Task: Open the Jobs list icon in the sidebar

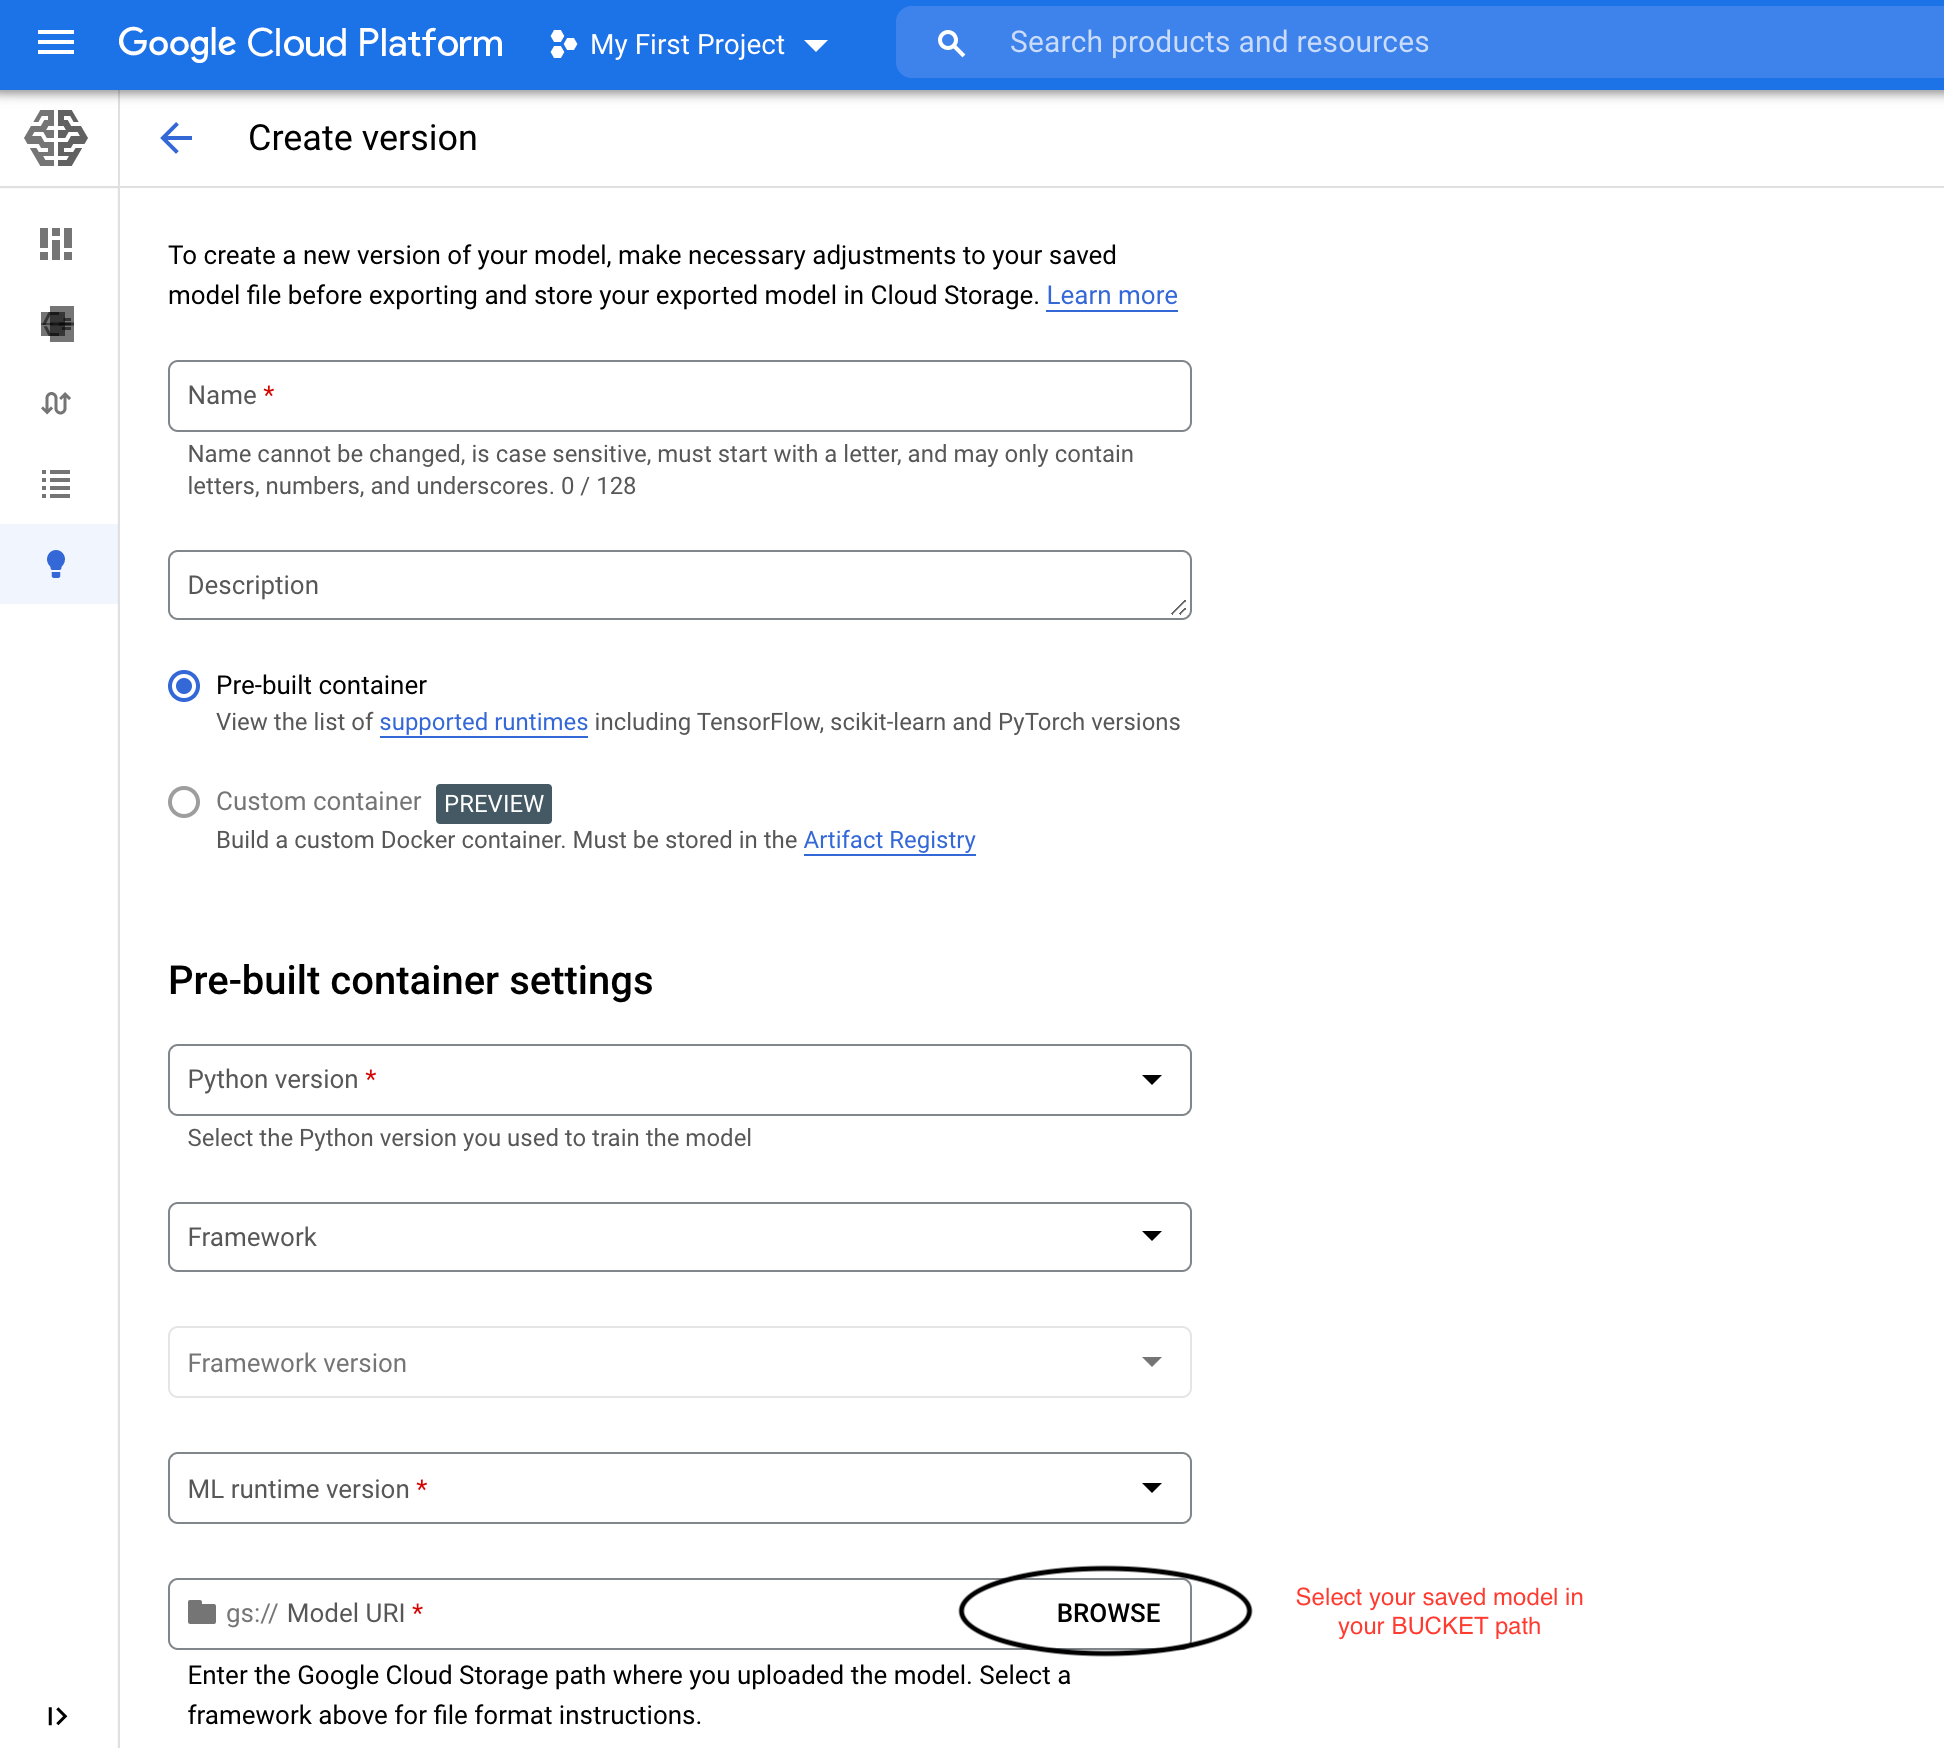Action: tap(56, 484)
